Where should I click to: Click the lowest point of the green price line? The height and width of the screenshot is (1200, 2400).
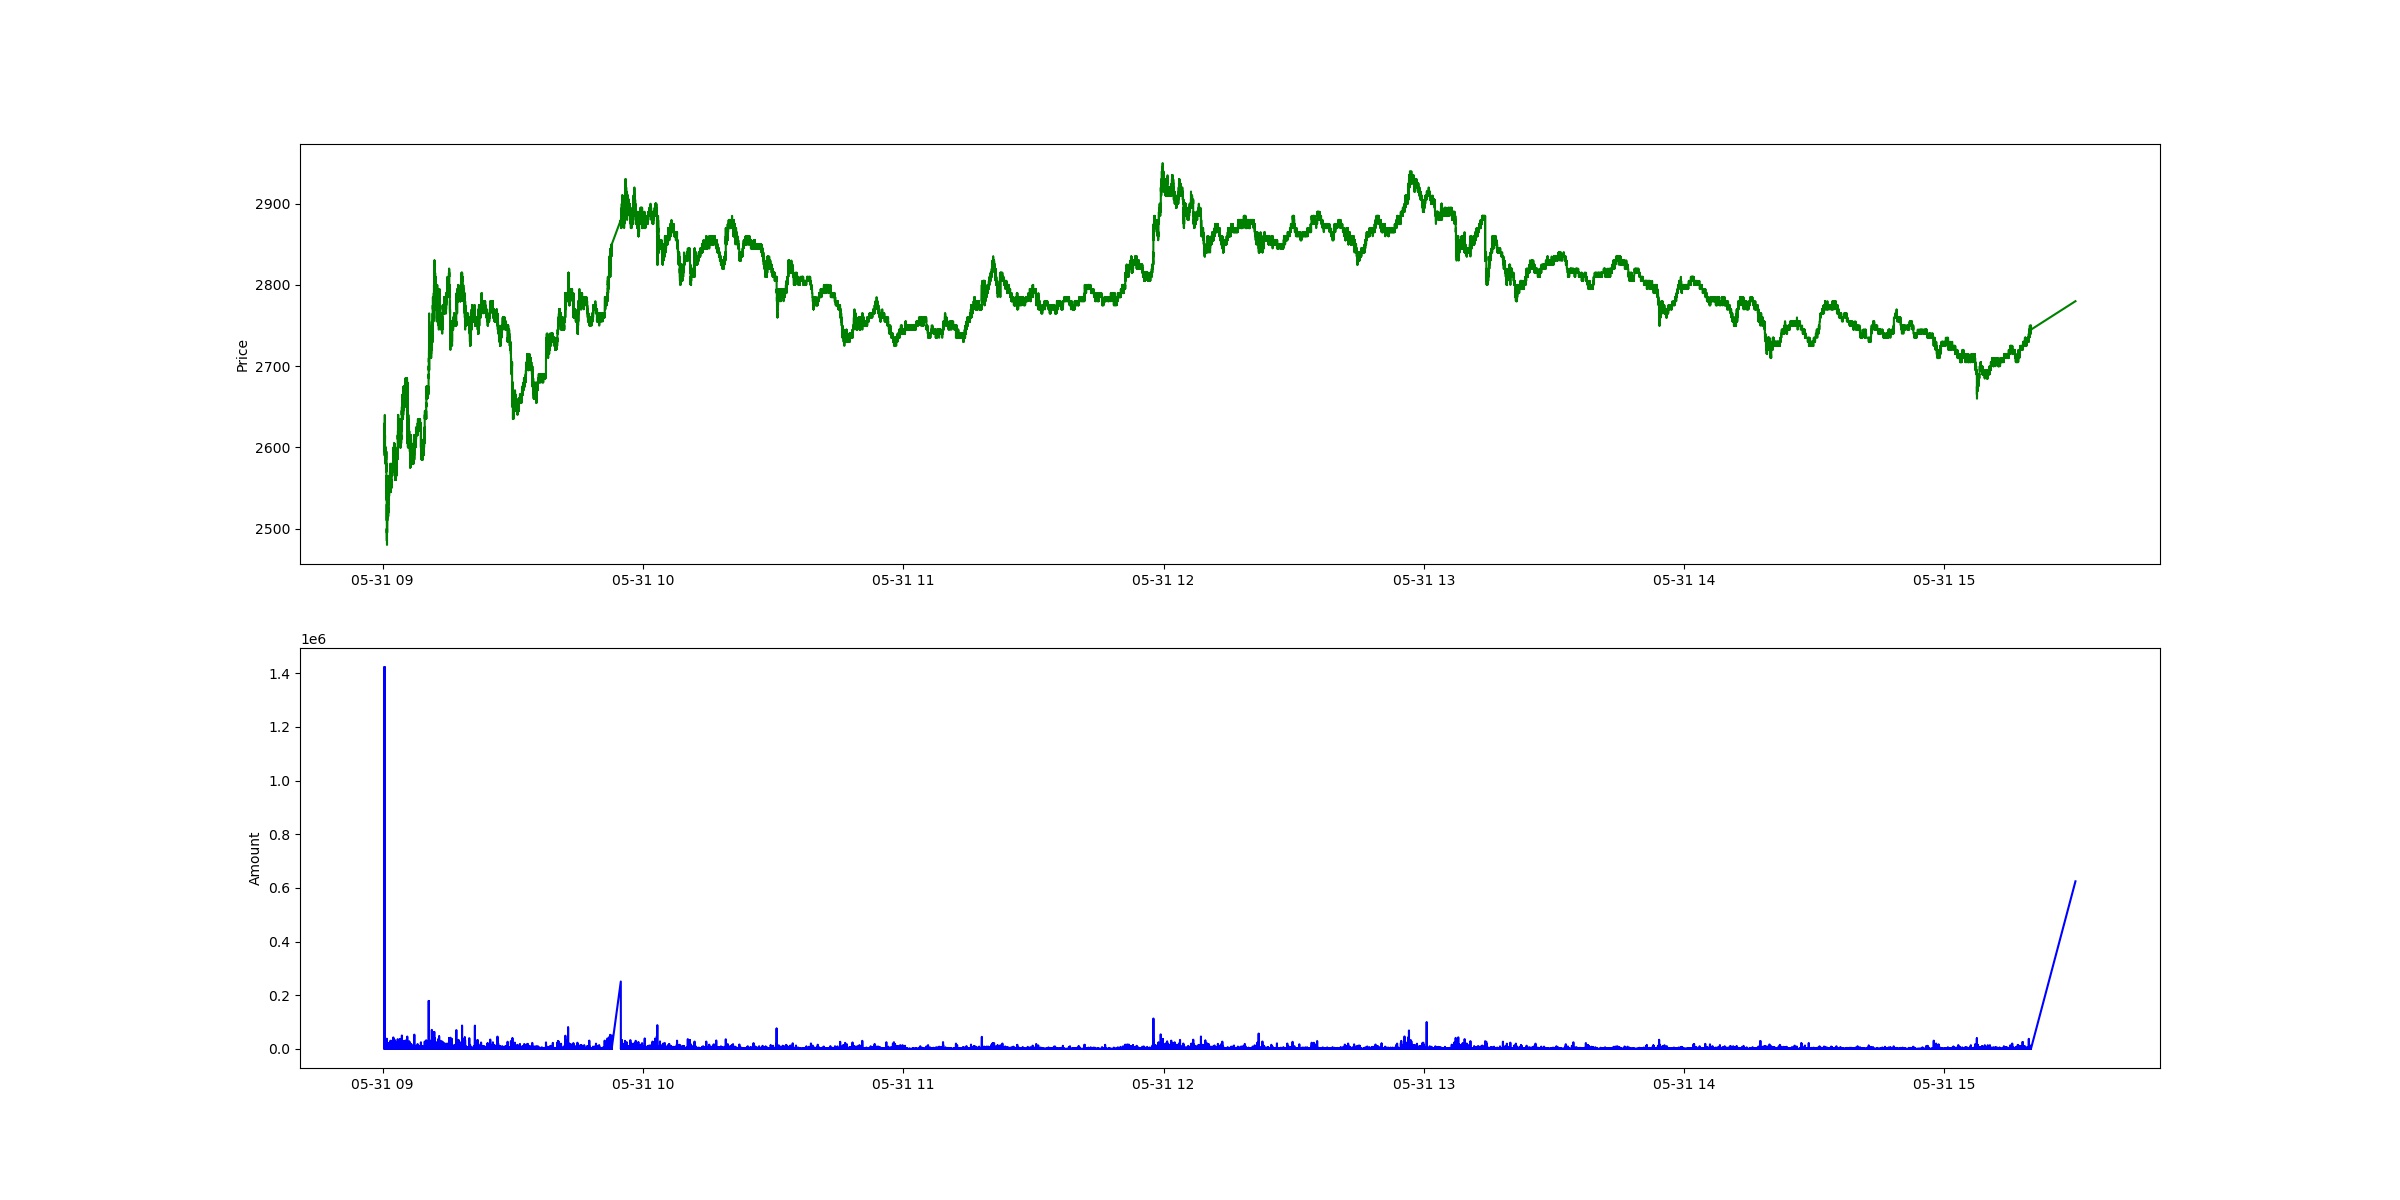click(387, 543)
